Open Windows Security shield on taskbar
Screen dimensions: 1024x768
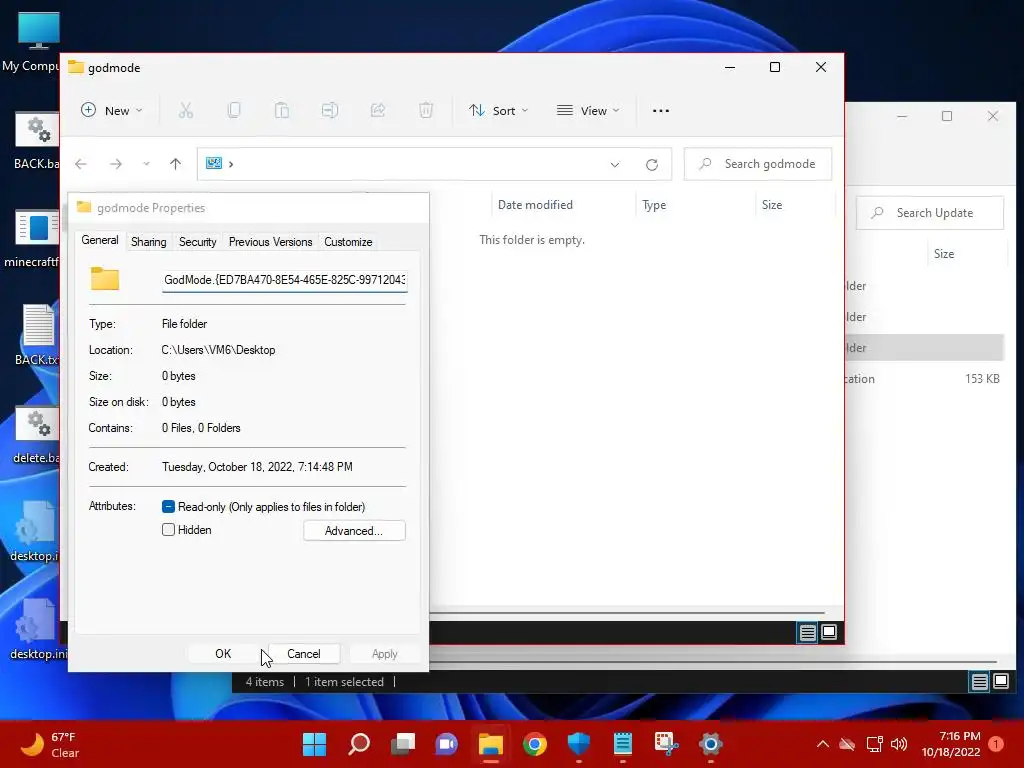(579, 744)
